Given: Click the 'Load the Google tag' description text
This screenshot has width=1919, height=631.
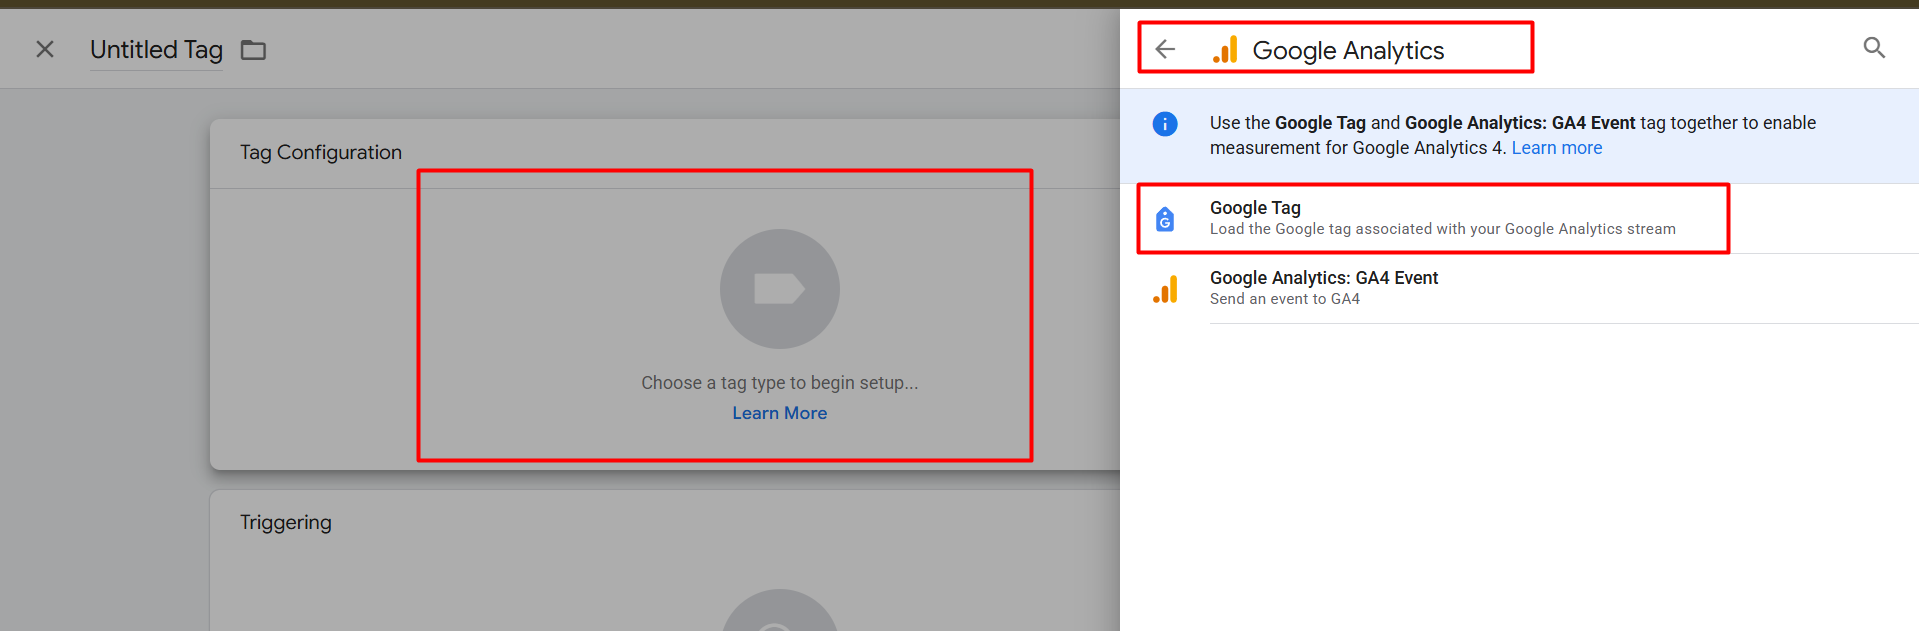Looking at the screenshot, I should coord(1441,229).
